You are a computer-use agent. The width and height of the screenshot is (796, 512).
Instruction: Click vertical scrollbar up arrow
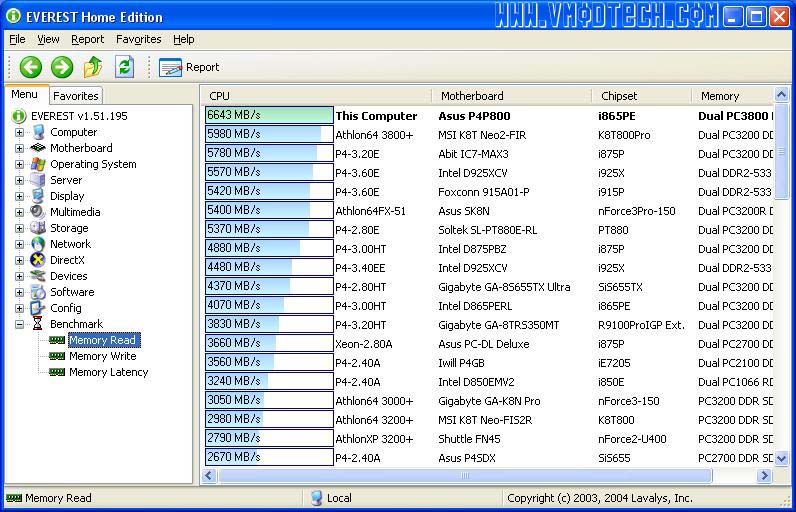pyautogui.click(x=781, y=94)
